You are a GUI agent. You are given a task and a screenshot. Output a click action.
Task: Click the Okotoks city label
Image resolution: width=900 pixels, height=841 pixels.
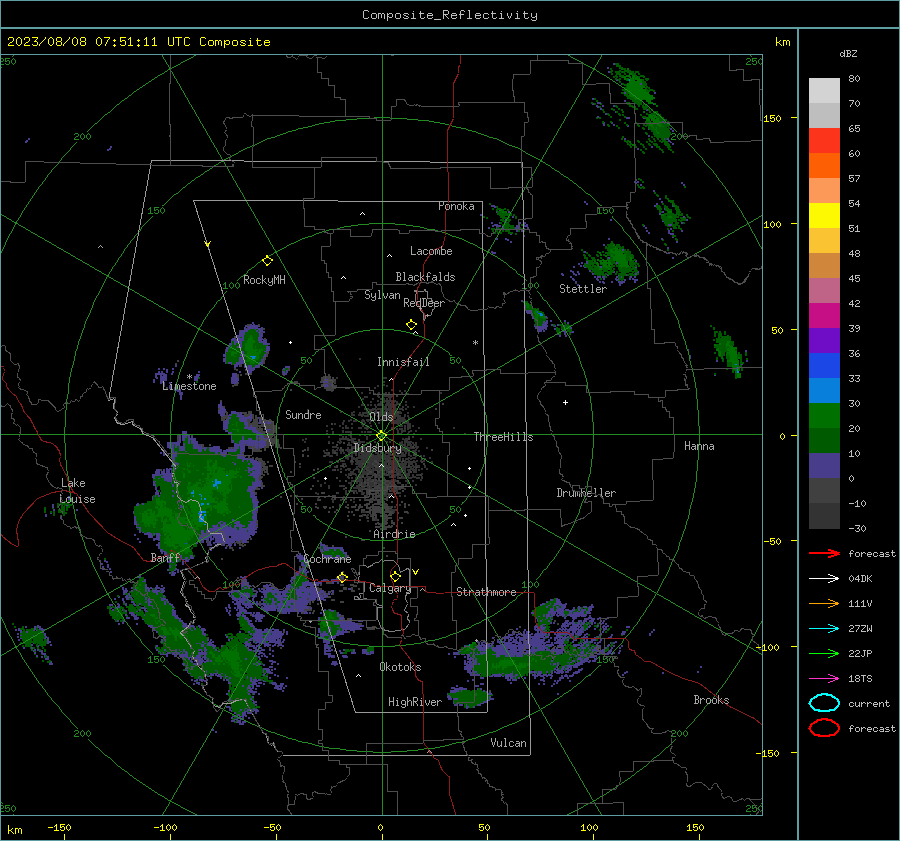(400, 667)
